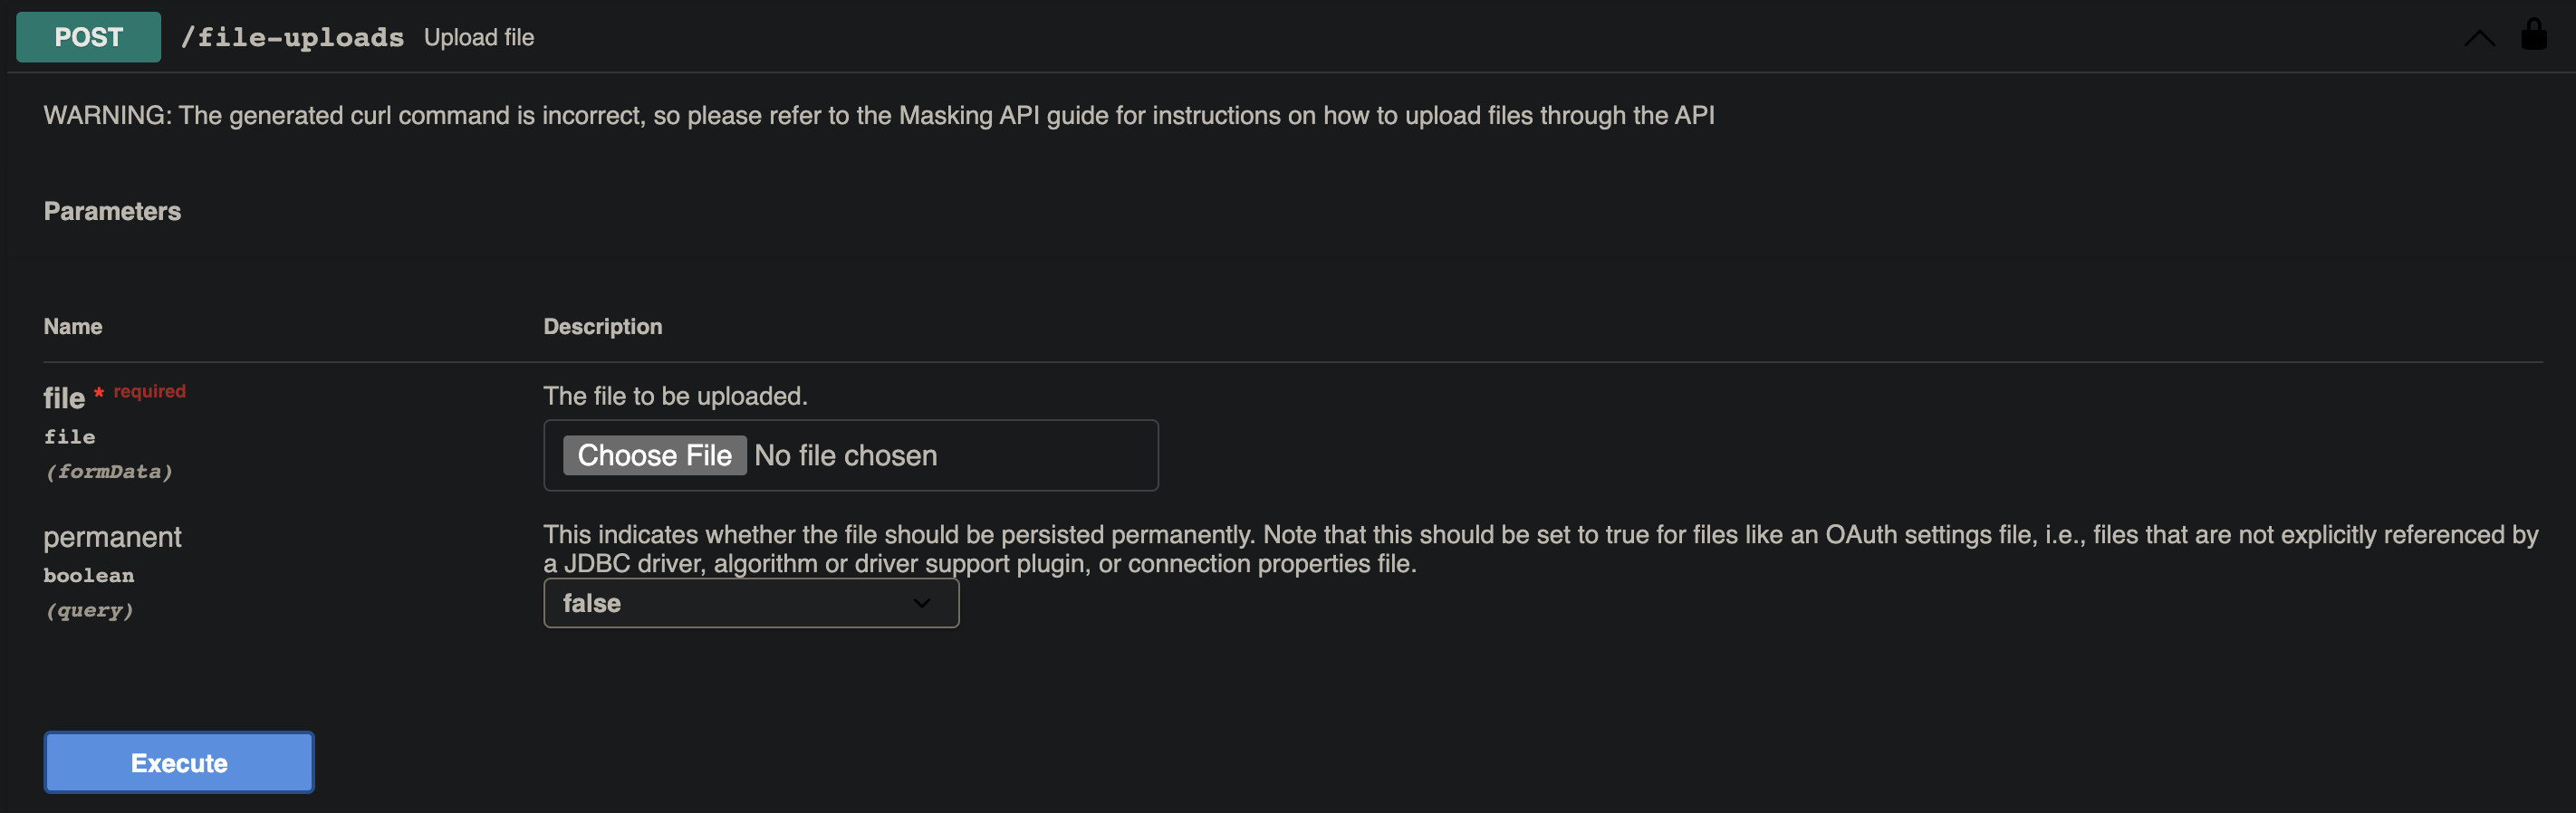
Task: Click the red required label
Action: click(149, 391)
